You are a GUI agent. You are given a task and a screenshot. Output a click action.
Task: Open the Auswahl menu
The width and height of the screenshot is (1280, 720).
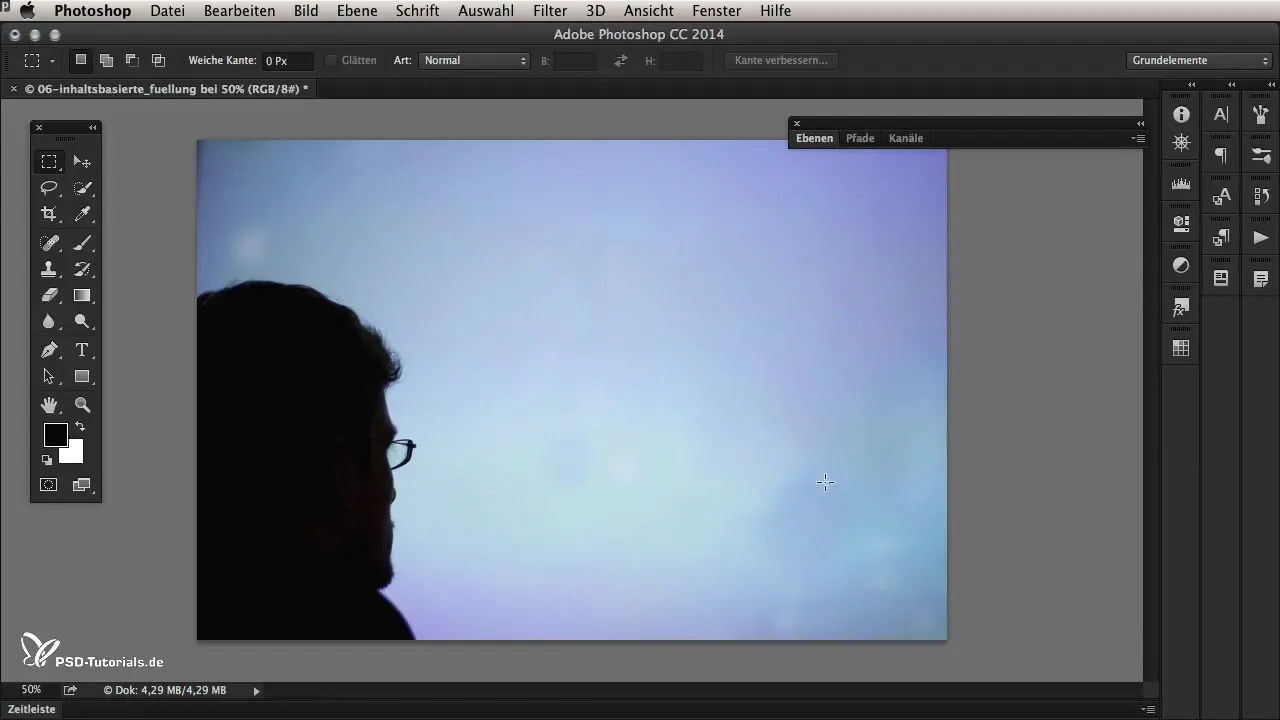point(486,11)
